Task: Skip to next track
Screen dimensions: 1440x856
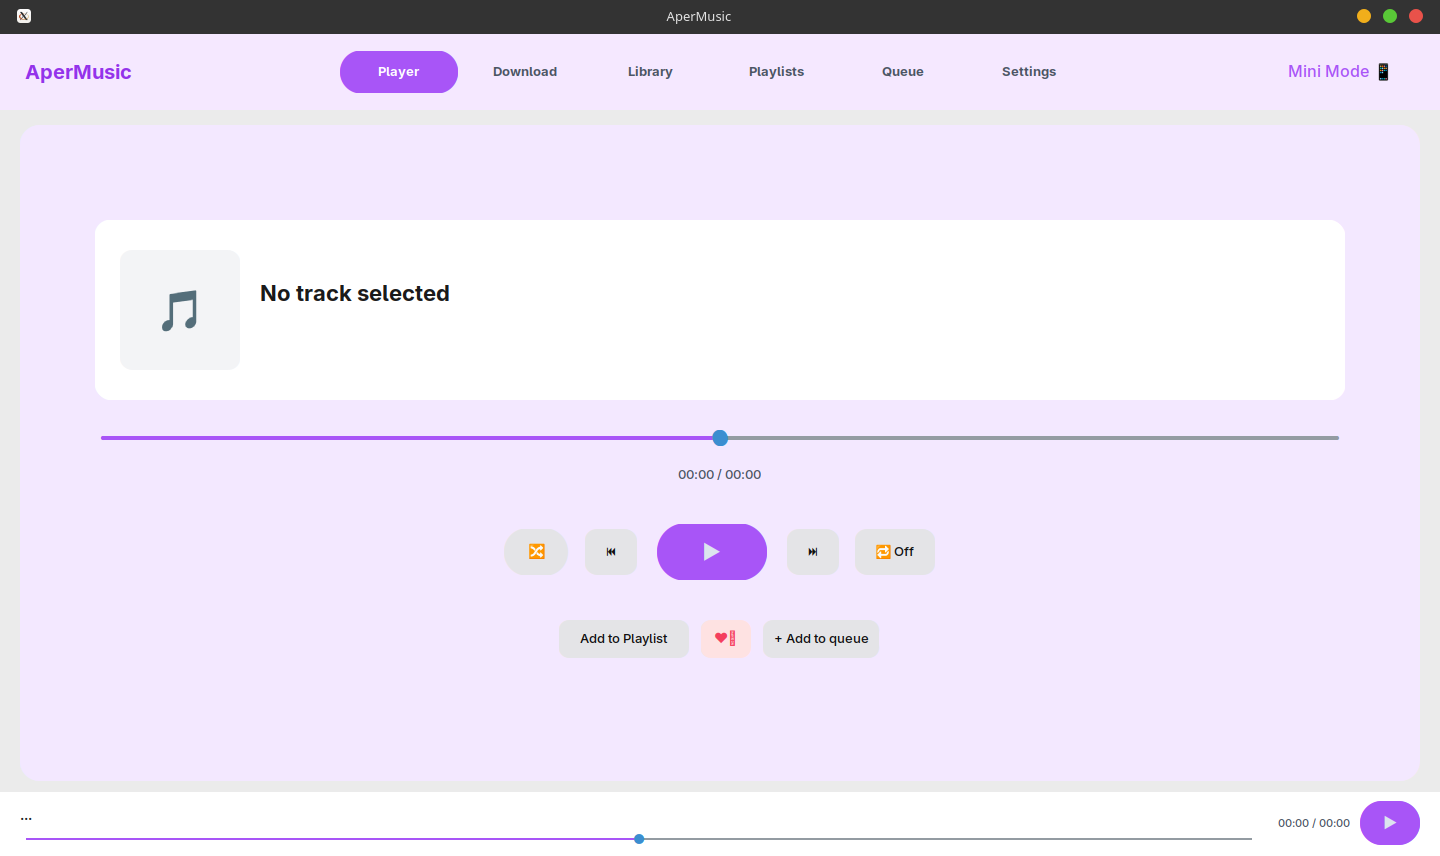Action: tap(813, 552)
